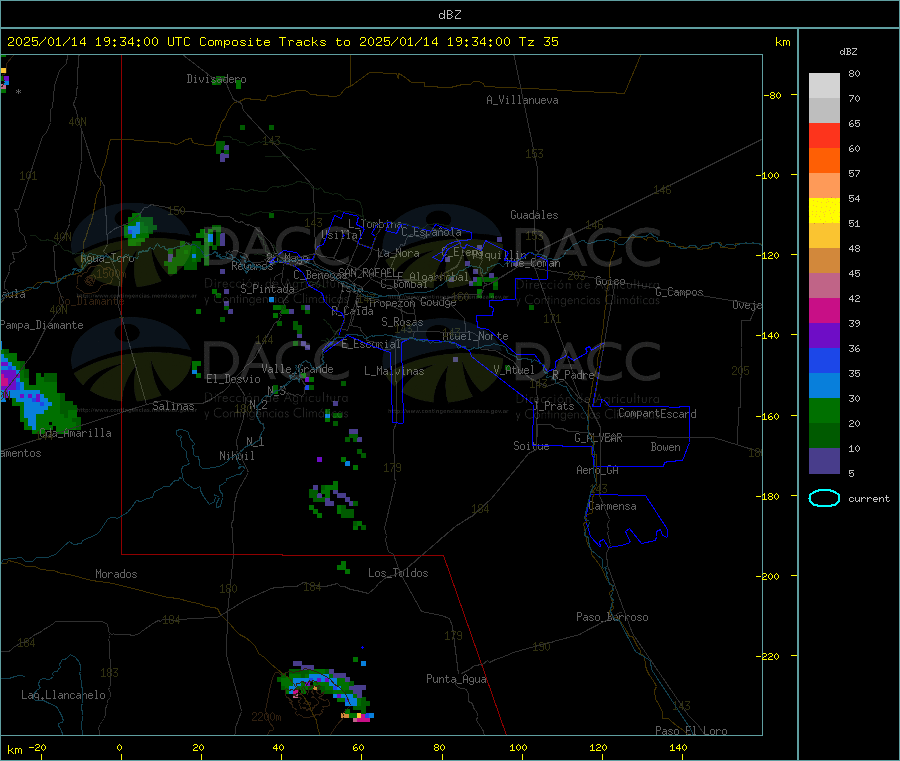Choose the light gray top legend swatch
This screenshot has height=761, width=900.
click(824, 86)
